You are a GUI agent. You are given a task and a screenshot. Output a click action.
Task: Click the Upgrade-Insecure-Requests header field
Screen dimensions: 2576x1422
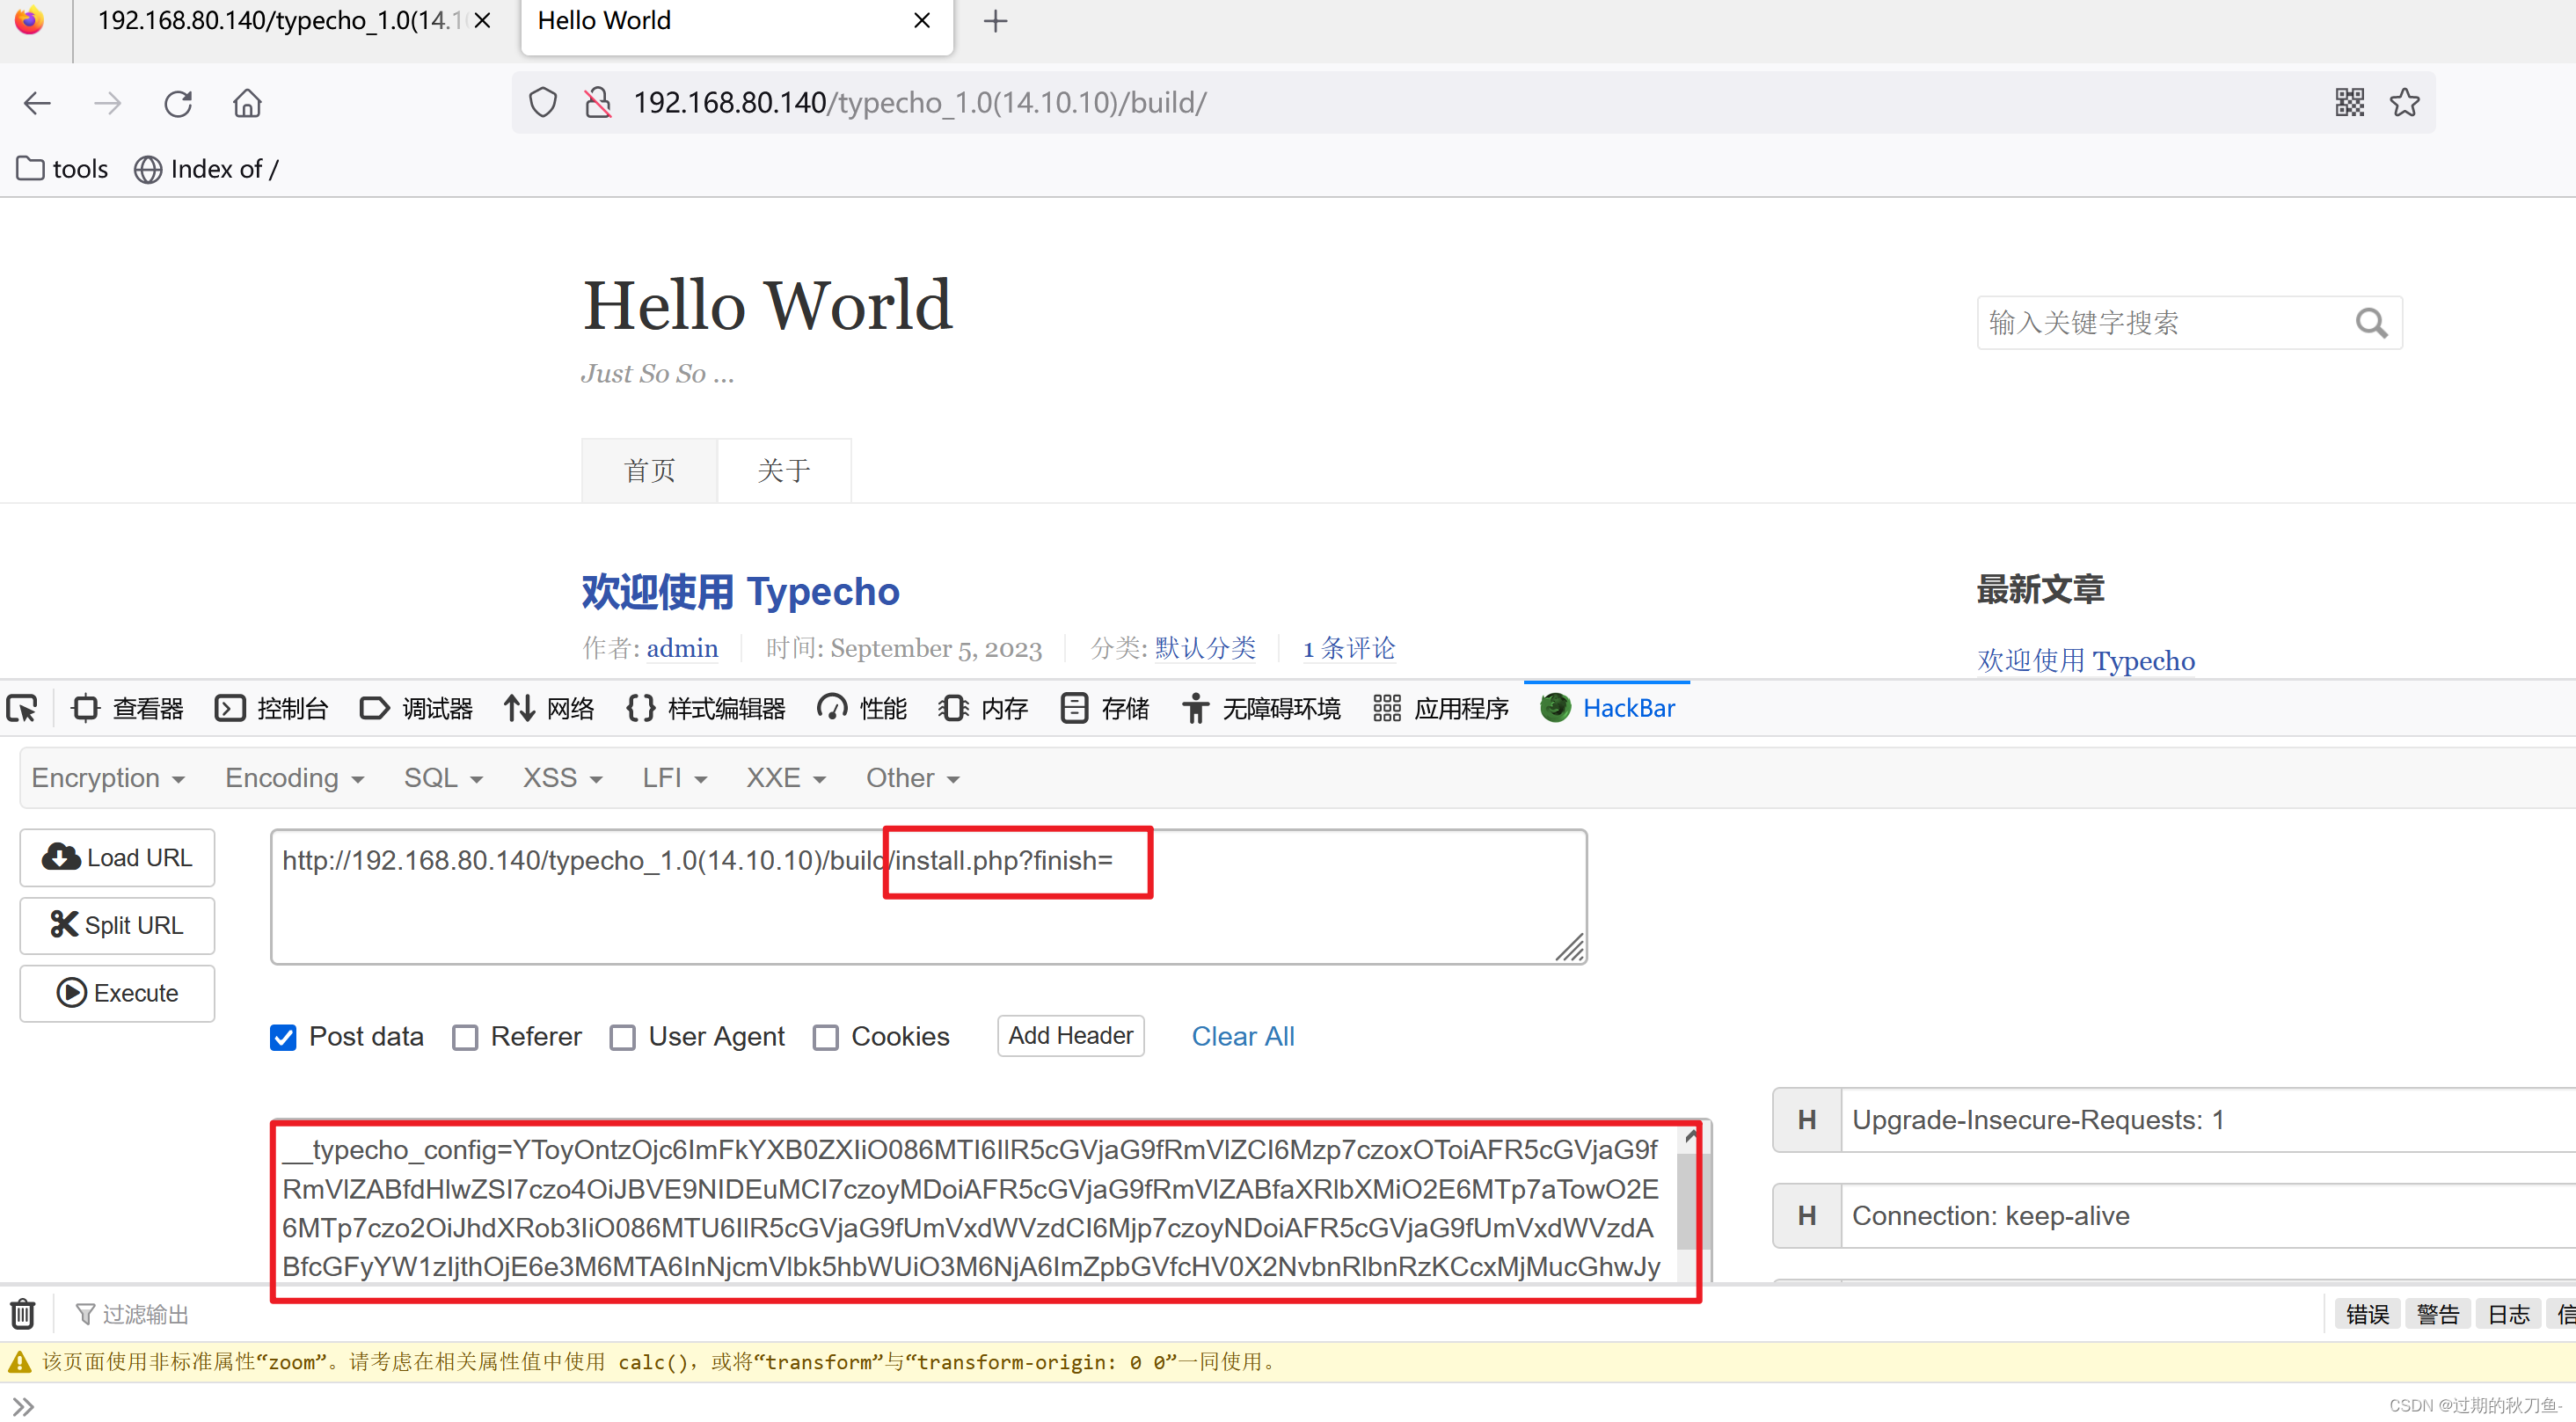[x=2208, y=1120]
